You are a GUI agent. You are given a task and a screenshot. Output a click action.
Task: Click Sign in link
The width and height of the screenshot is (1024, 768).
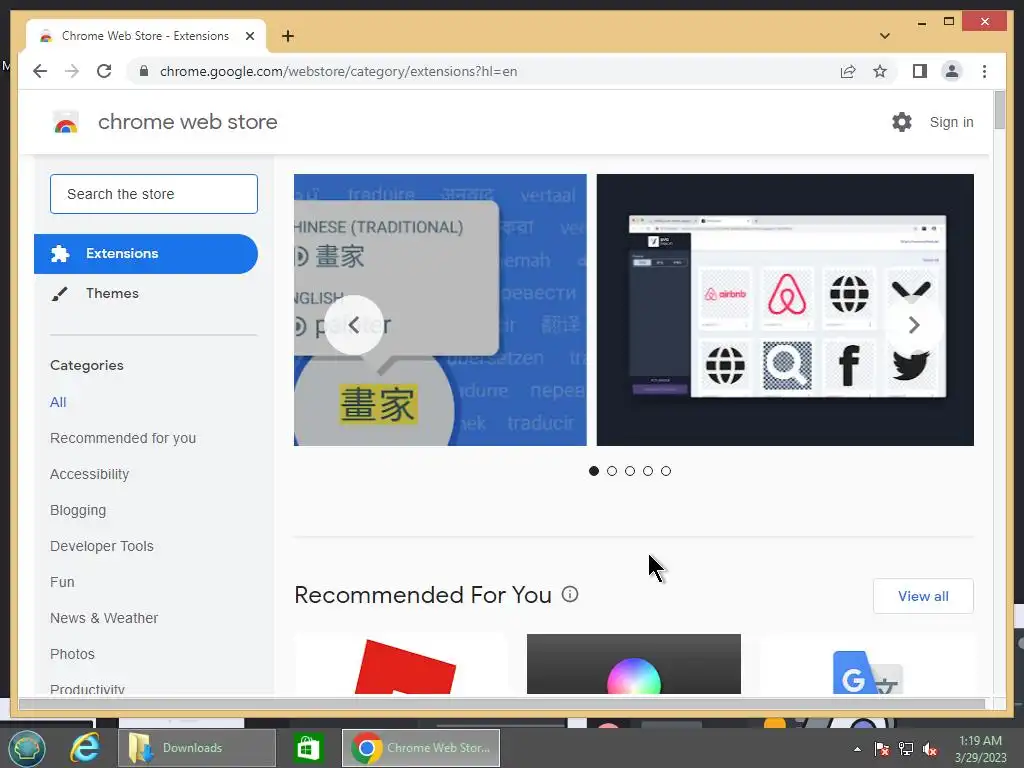tap(952, 122)
